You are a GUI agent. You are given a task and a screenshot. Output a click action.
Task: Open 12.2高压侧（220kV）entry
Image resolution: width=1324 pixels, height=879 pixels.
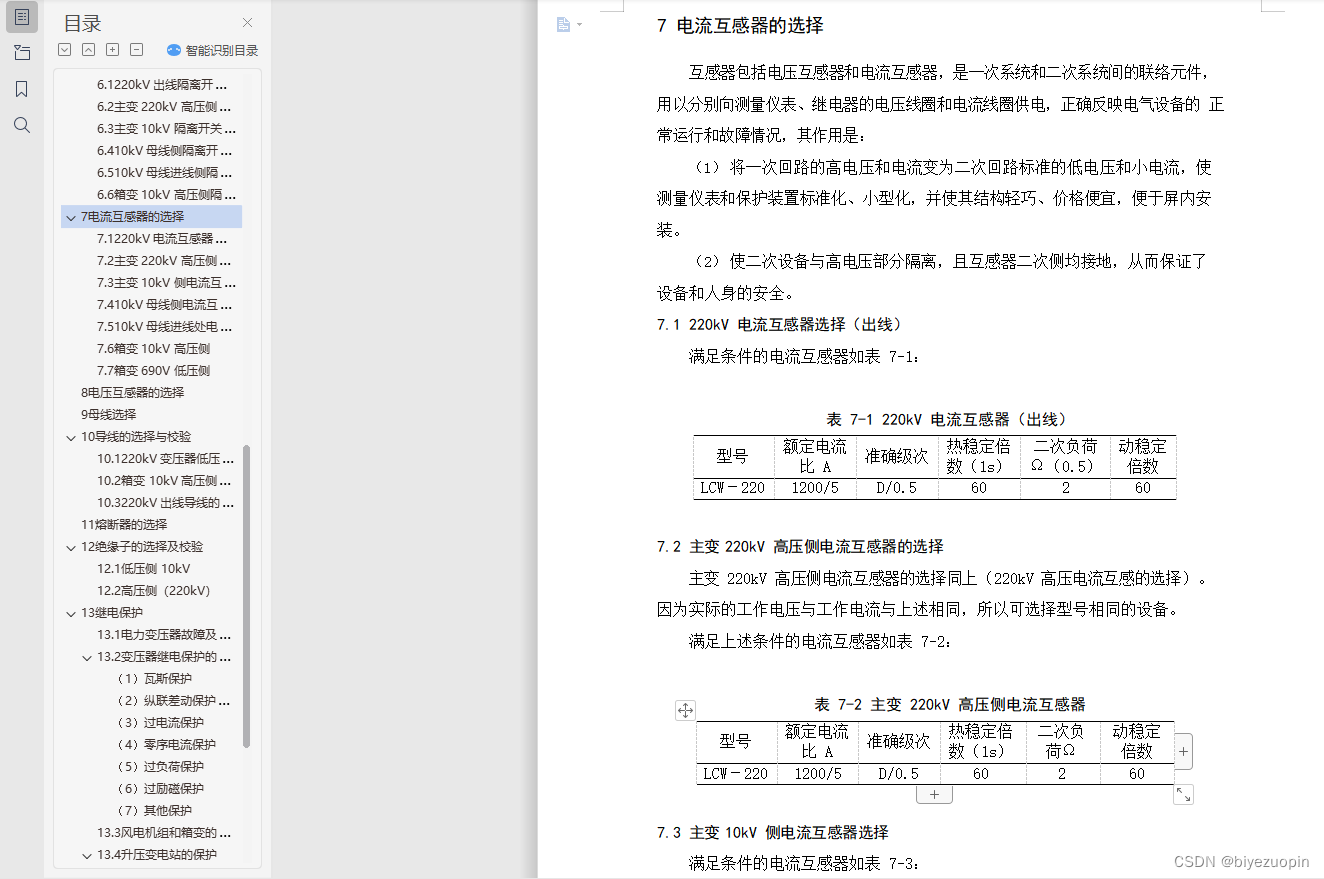(153, 591)
